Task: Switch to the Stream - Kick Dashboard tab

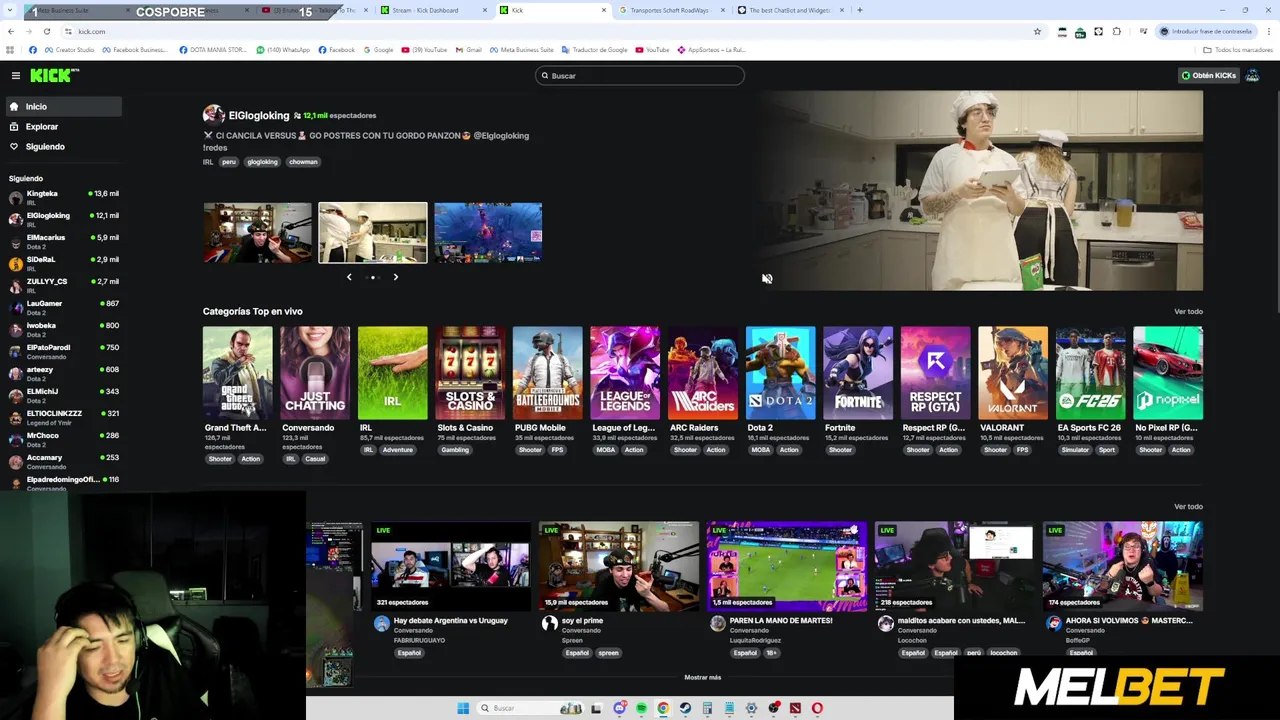Action: tap(434, 10)
